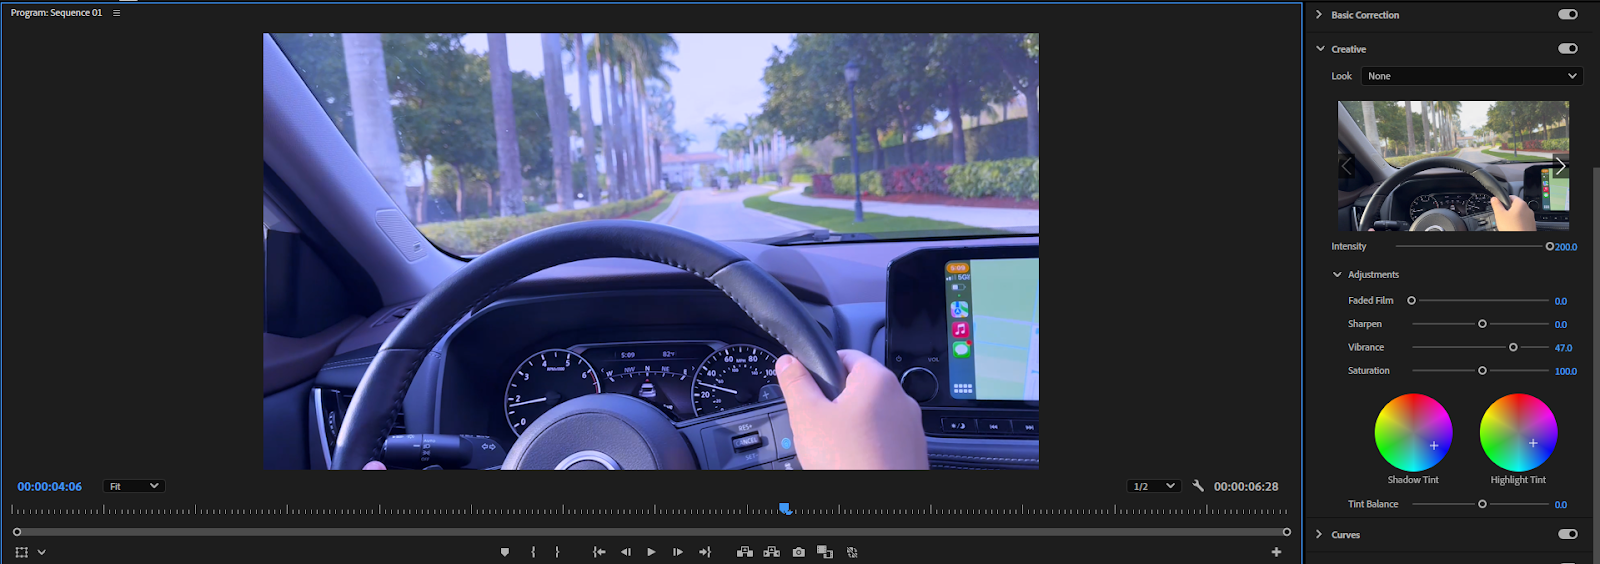This screenshot has height=564, width=1600.
Task: Open the 1/2 playback resolution dropdown
Action: coord(1154,486)
